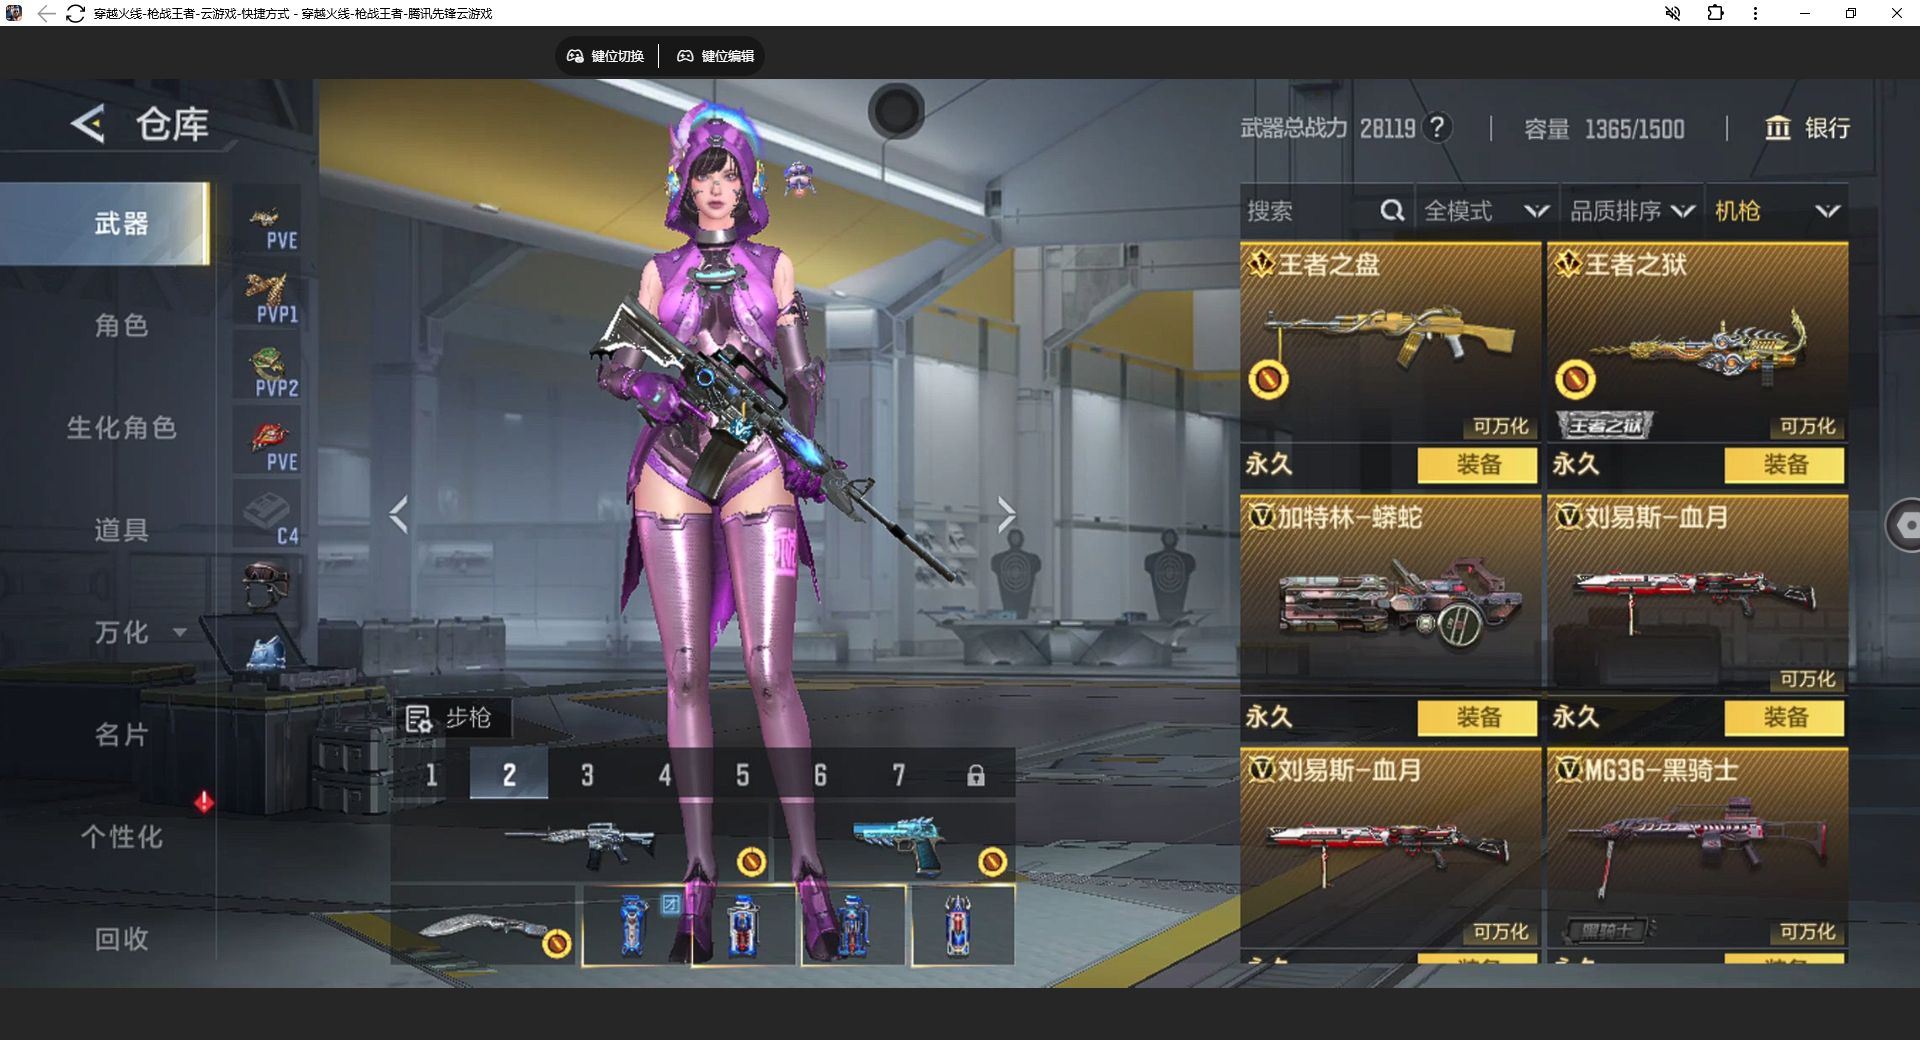Click the 容量 1365/1500 capacity text
The image size is (1920, 1040).
click(x=1604, y=129)
